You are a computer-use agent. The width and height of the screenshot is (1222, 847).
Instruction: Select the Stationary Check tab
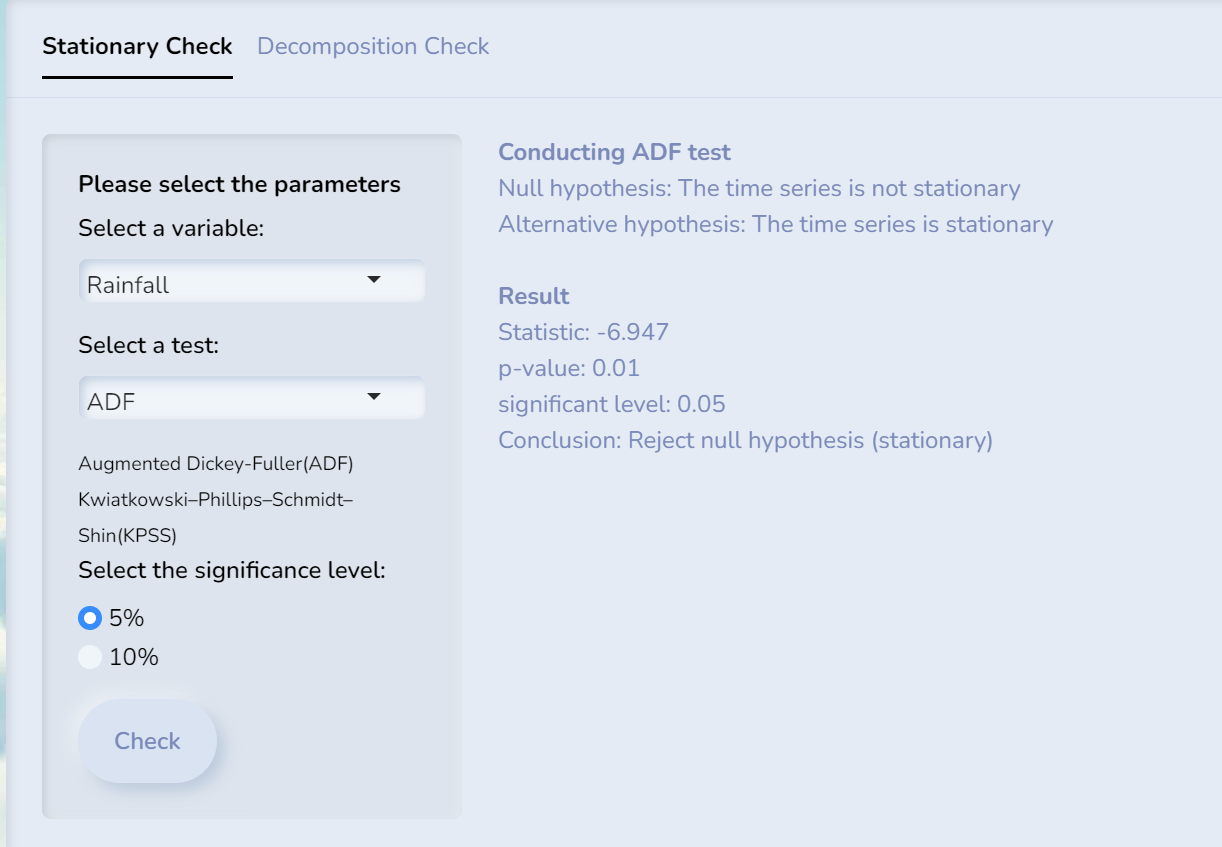click(x=137, y=47)
